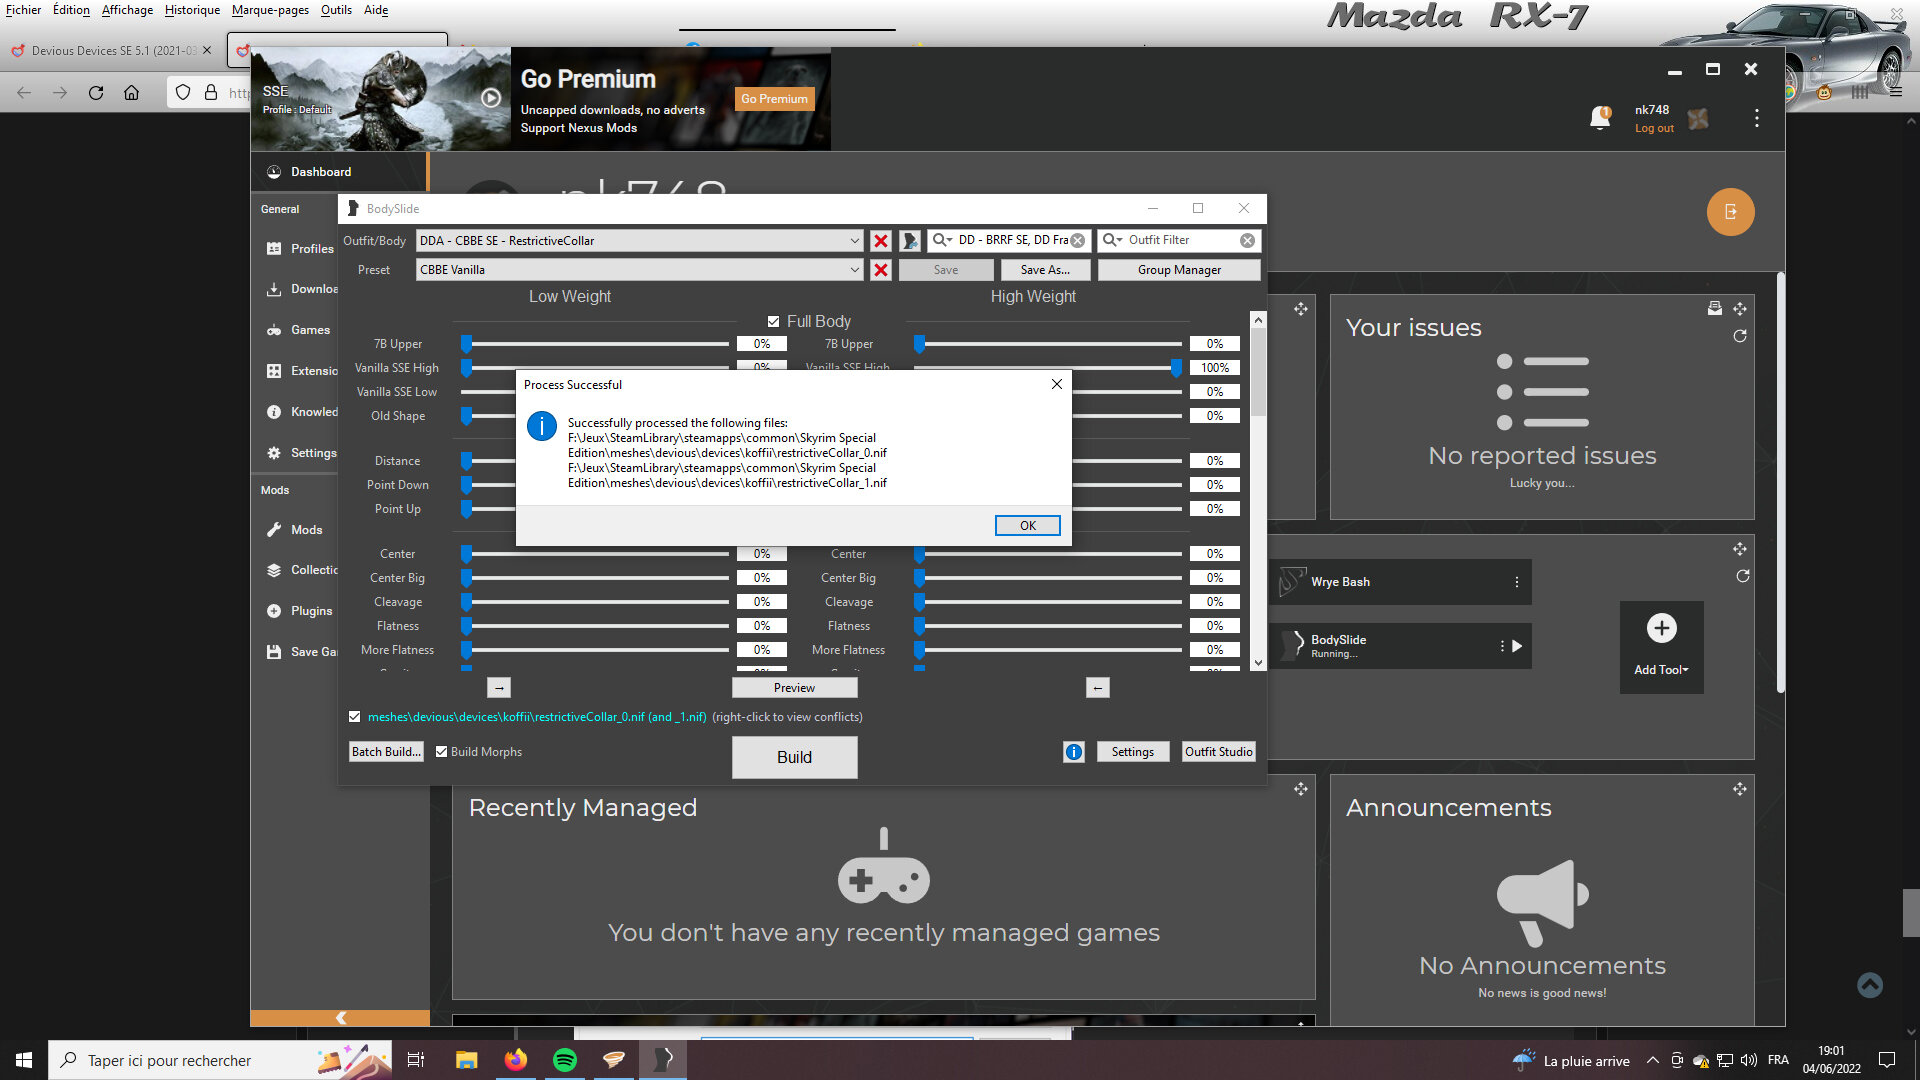Viewport: 1920px width, 1080px height.
Task: Click the orange round dashboard layout button
Action: pos(1730,212)
